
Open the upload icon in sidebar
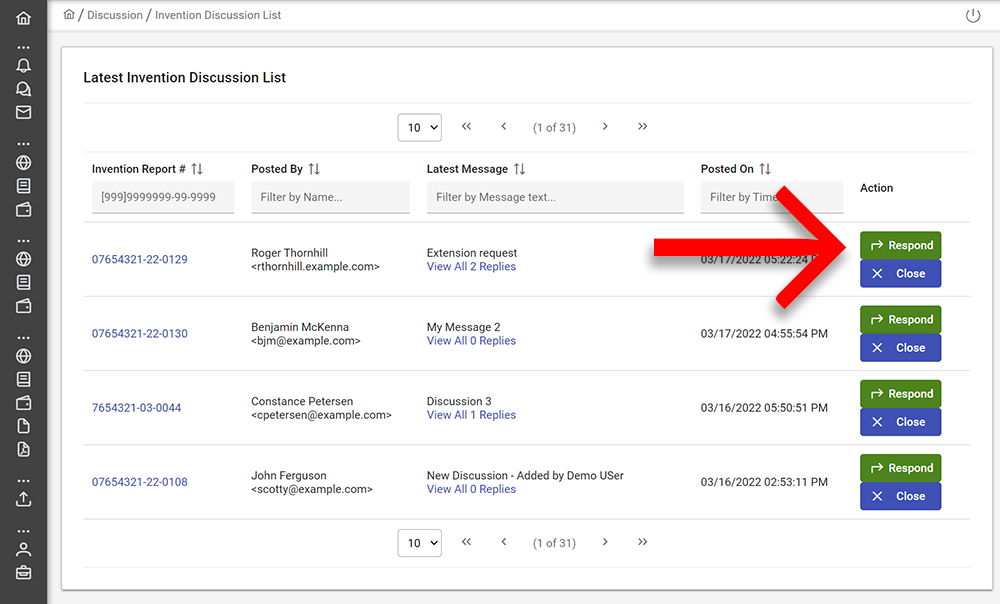[x=23, y=499]
